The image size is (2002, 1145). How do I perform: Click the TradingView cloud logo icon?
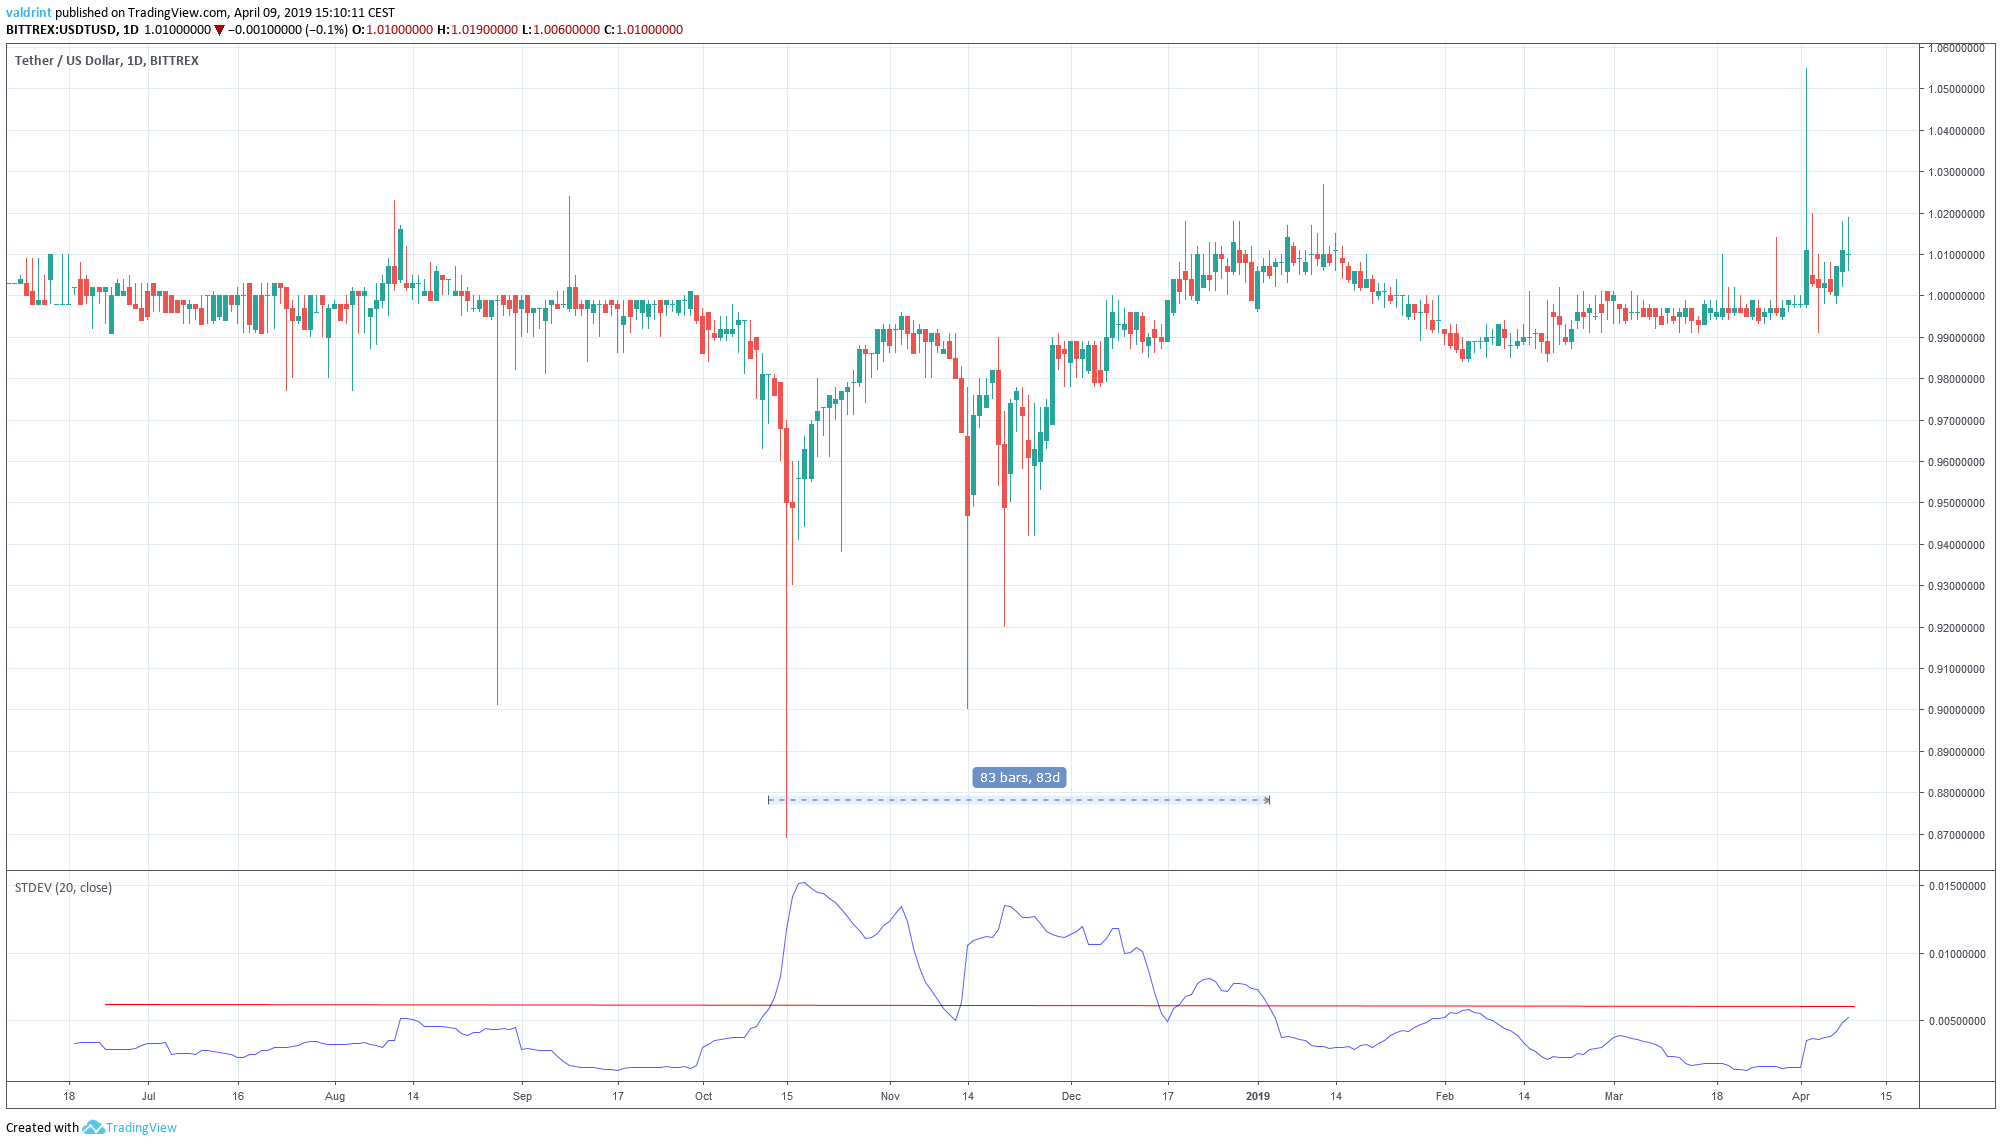(93, 1127)
